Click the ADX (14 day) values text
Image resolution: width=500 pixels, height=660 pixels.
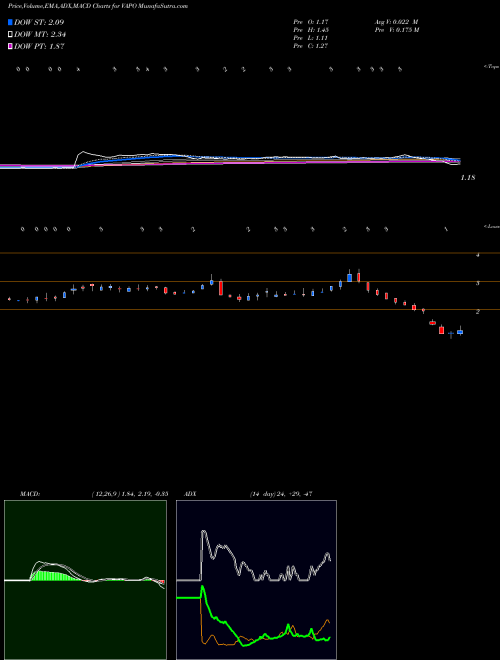click(x=281, y=494)
